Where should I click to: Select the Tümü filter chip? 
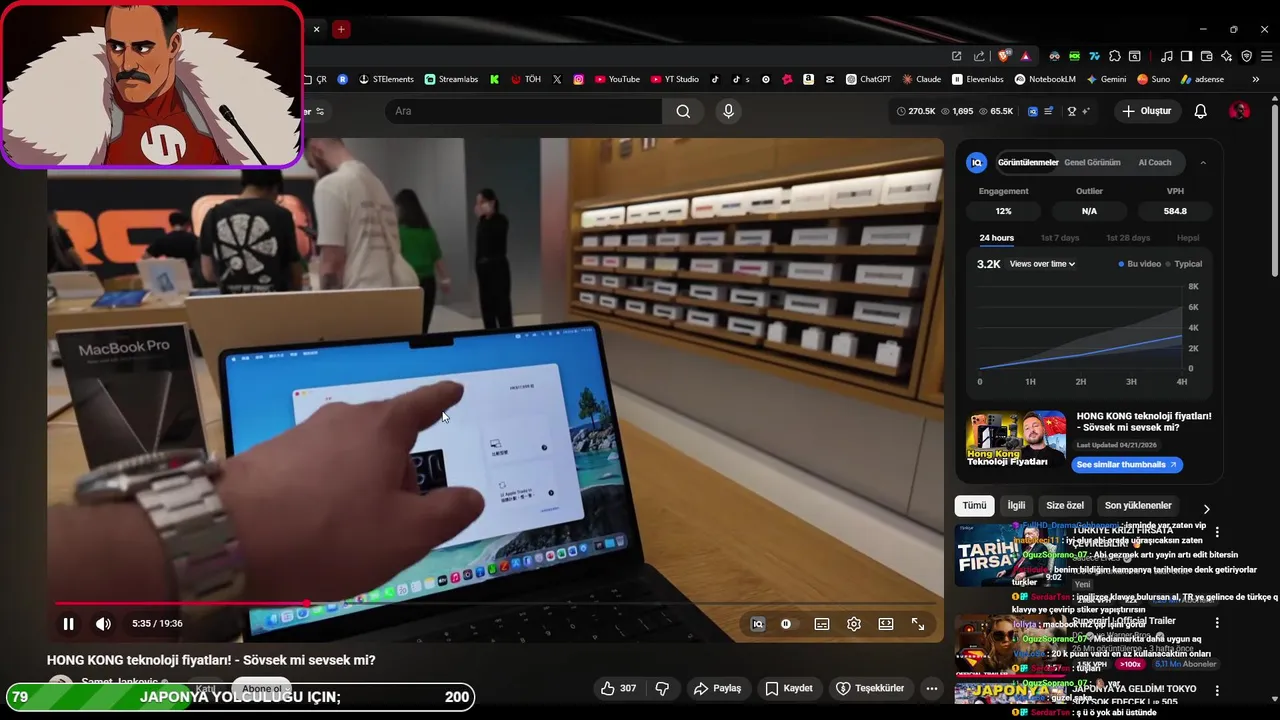click(x=974, y=506)
